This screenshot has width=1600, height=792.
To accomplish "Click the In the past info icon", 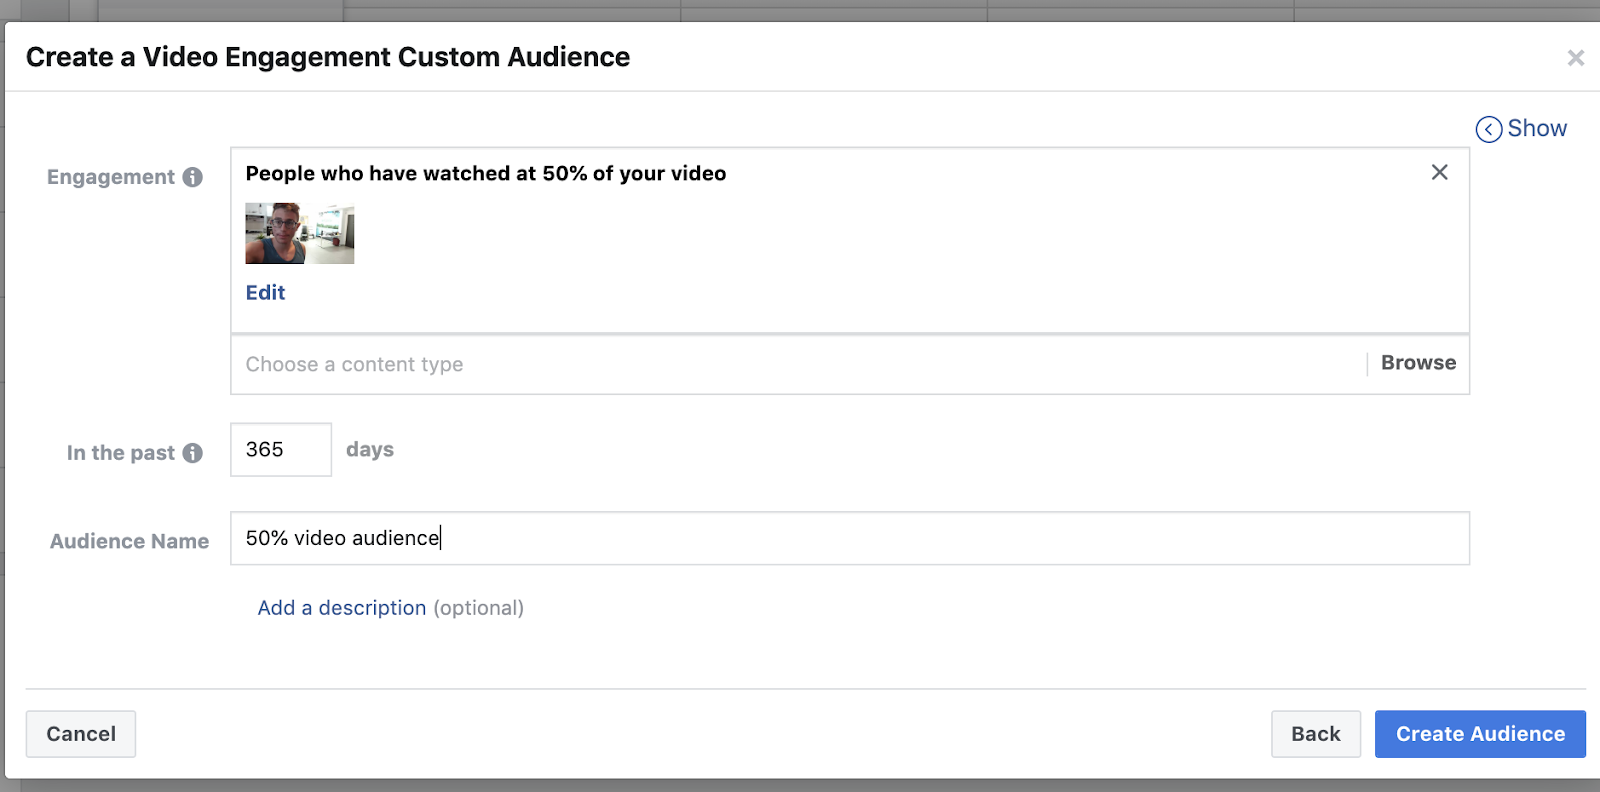I will (x=193, y=453).
